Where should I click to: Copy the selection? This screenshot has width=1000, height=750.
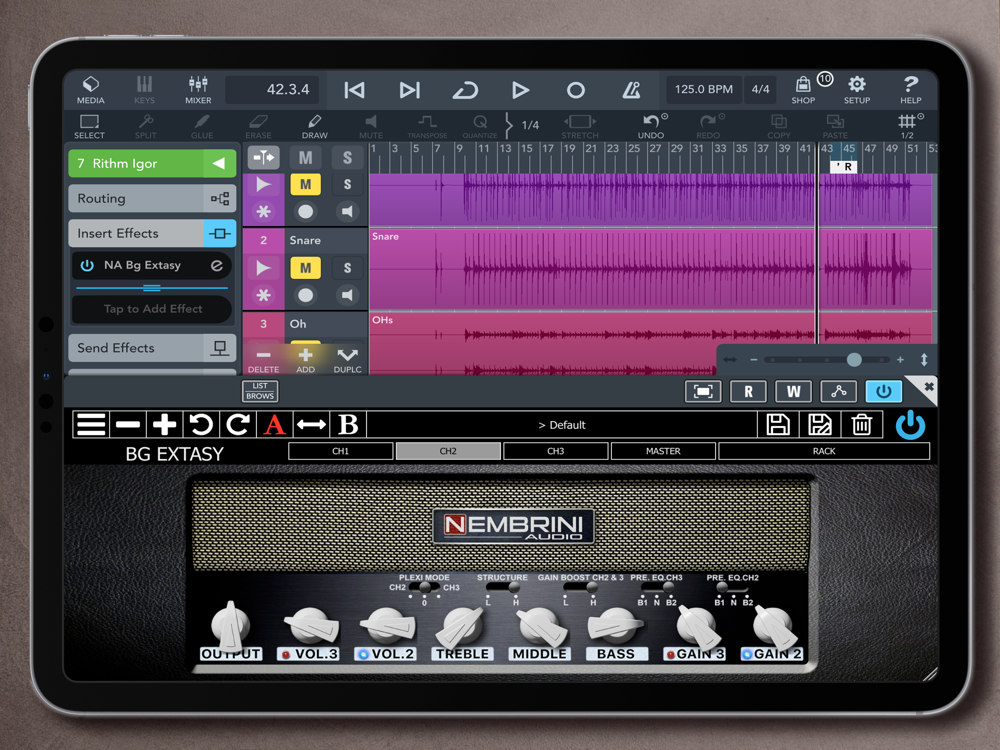pos(779,126)
